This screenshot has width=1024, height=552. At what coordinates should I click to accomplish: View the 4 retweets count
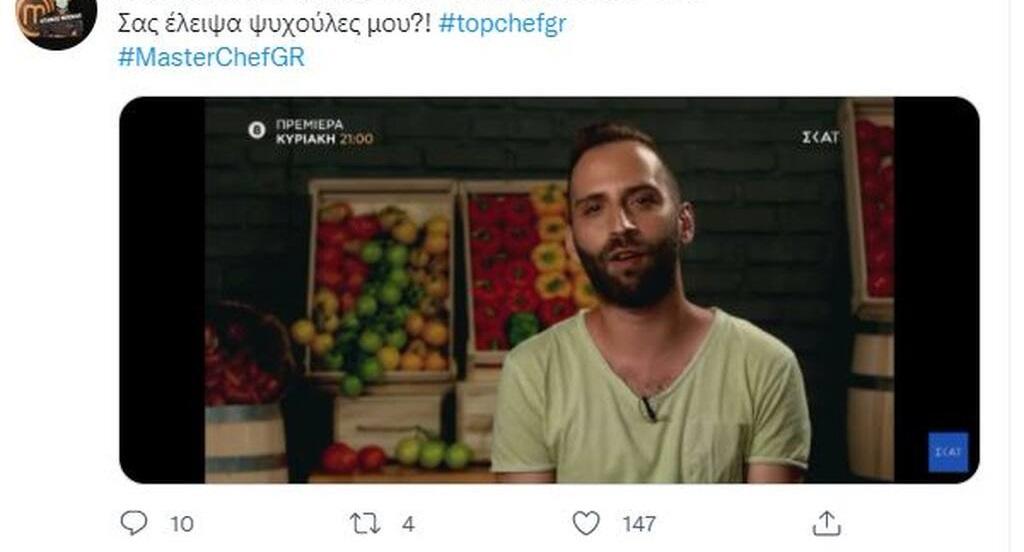point(408,524)
